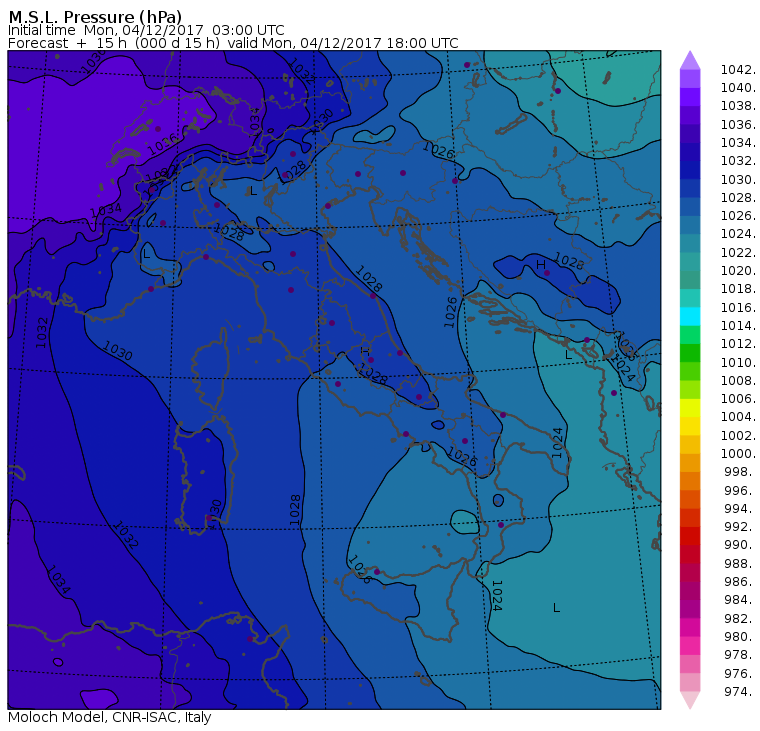Viewport: 760px width, 731px height.
Task: Click the 'Moloch Model, CNR-ISAC, Italy' credit text
Action: click(x=110, y=717)
